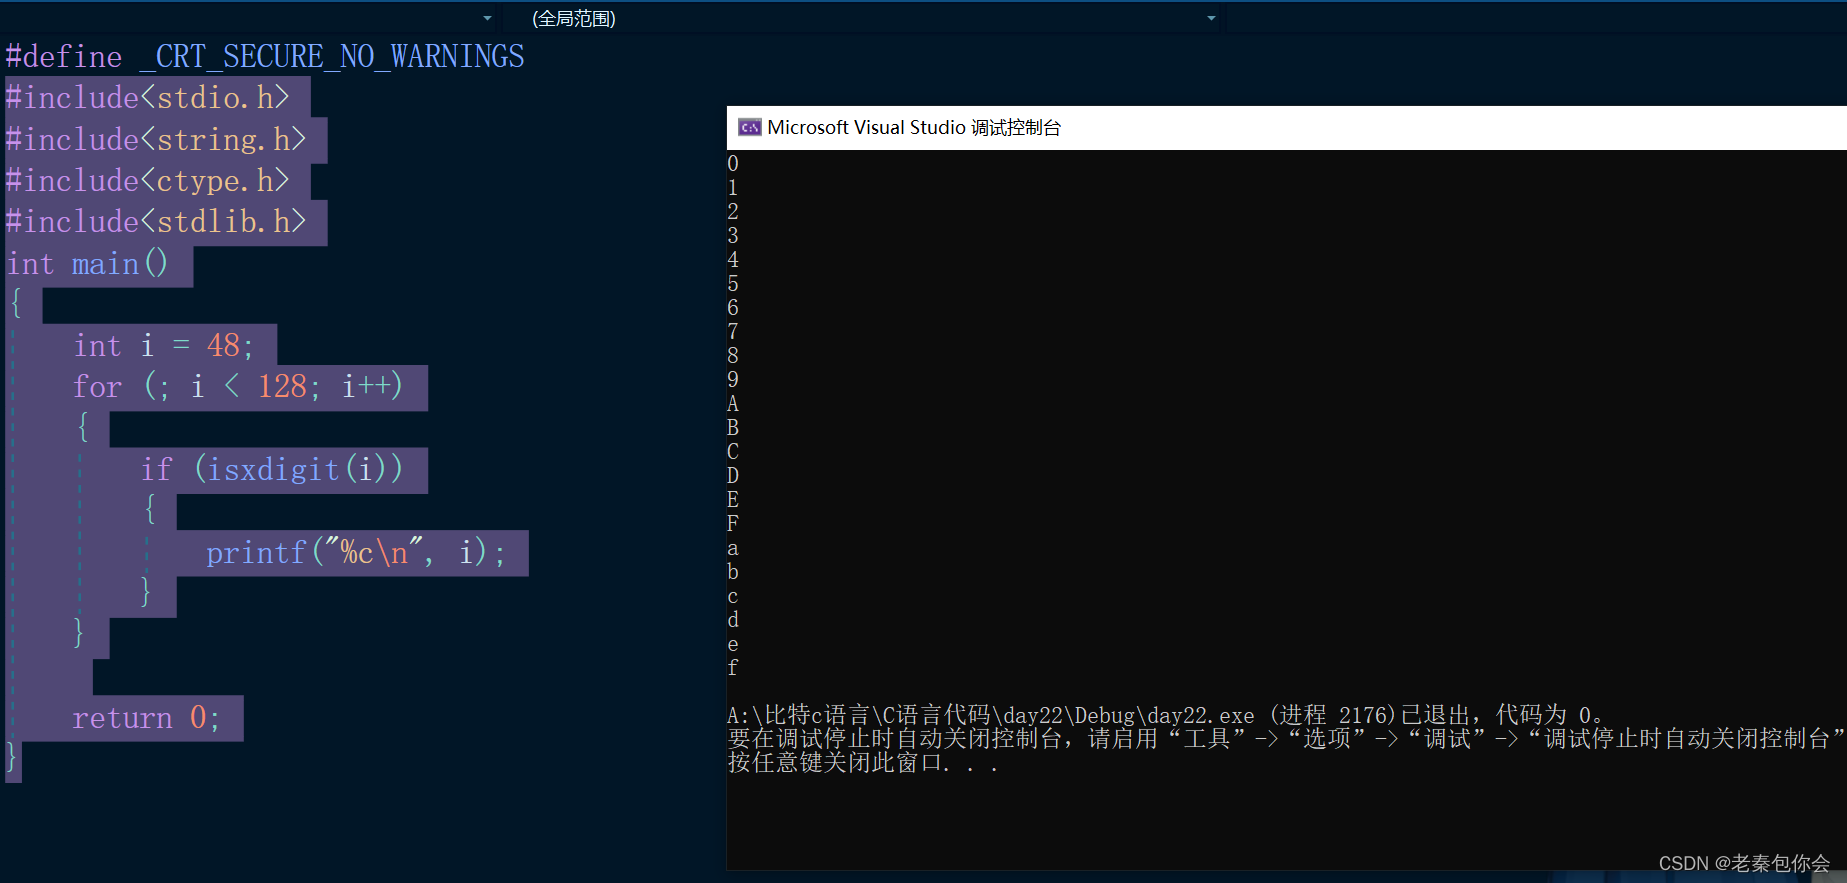This screenshot has width=1847, height=883.
Task: Open the global scope (全局范围) dropdown
Action: pyautogui.click(x=873, y=18)
